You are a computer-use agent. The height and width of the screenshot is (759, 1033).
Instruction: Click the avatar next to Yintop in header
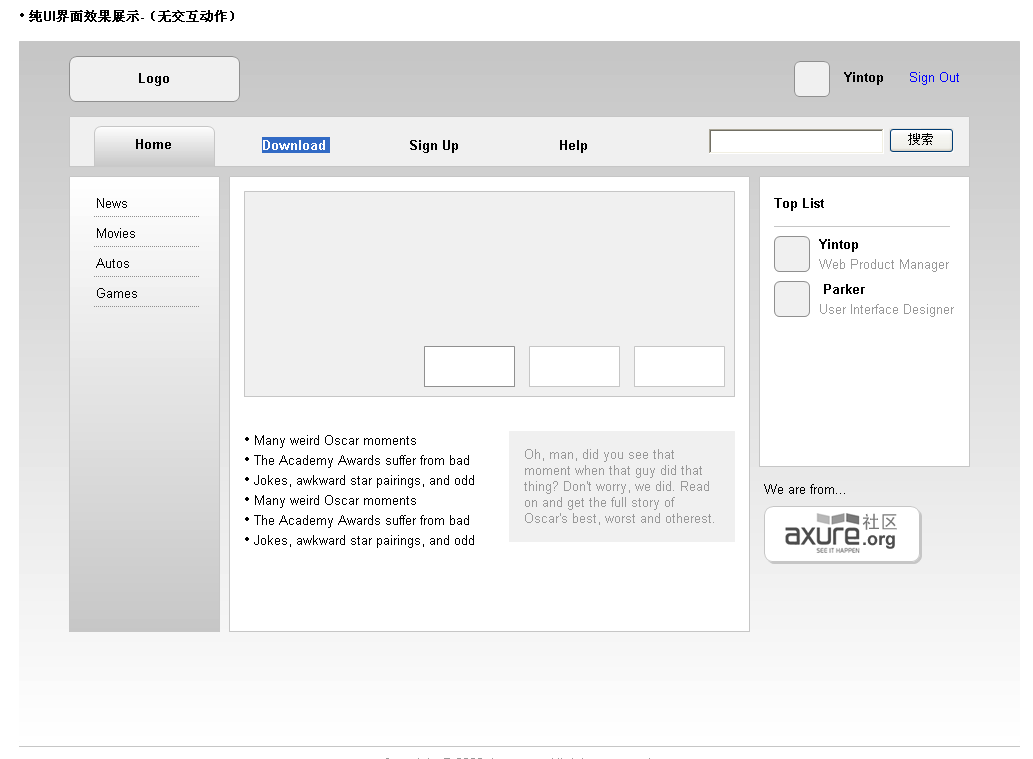point(811,79)
